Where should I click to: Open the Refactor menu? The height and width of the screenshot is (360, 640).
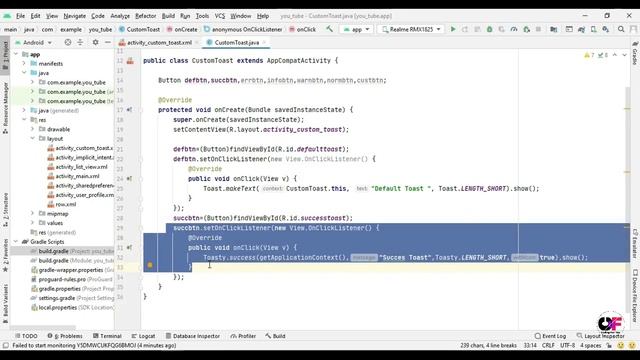tap(145, 16)
